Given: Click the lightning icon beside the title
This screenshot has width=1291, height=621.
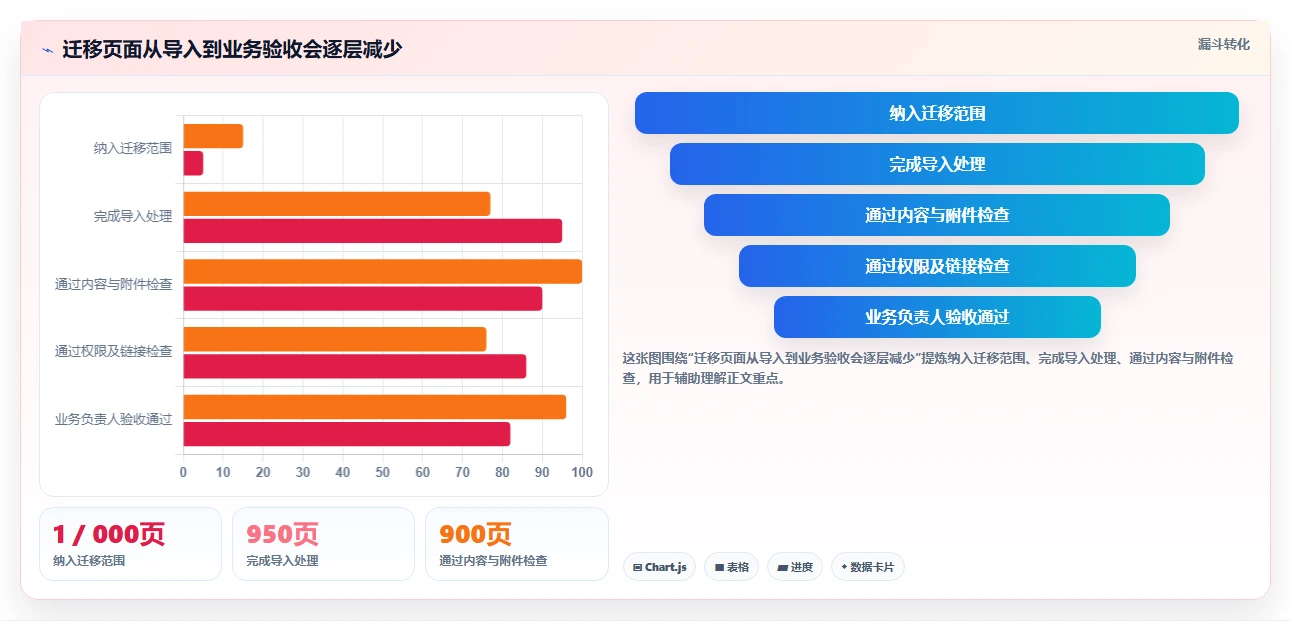Looking at the screenshot, I should (x=47, y=50).
